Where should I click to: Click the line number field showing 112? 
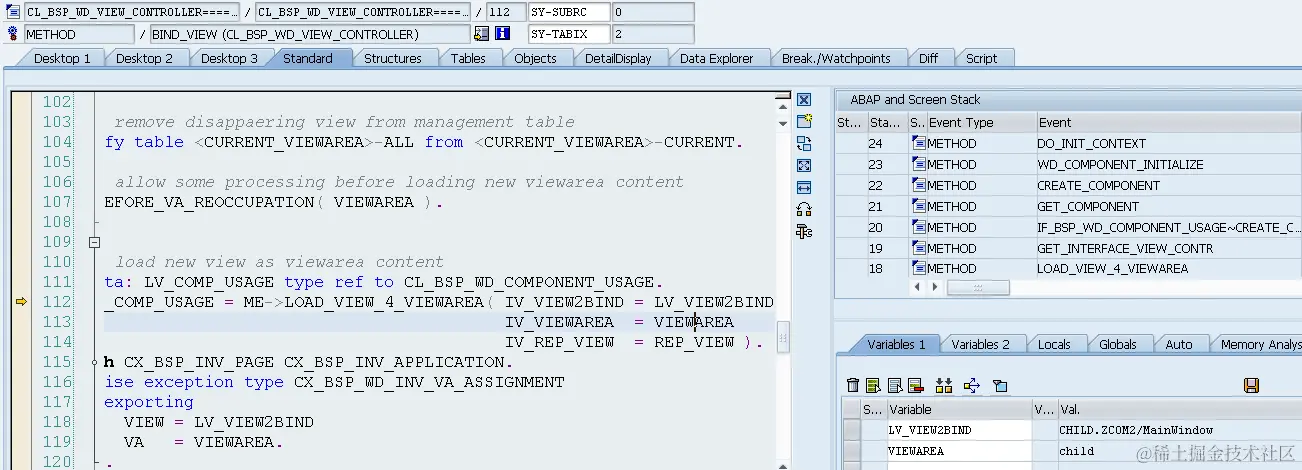click(x=506, y=12)
